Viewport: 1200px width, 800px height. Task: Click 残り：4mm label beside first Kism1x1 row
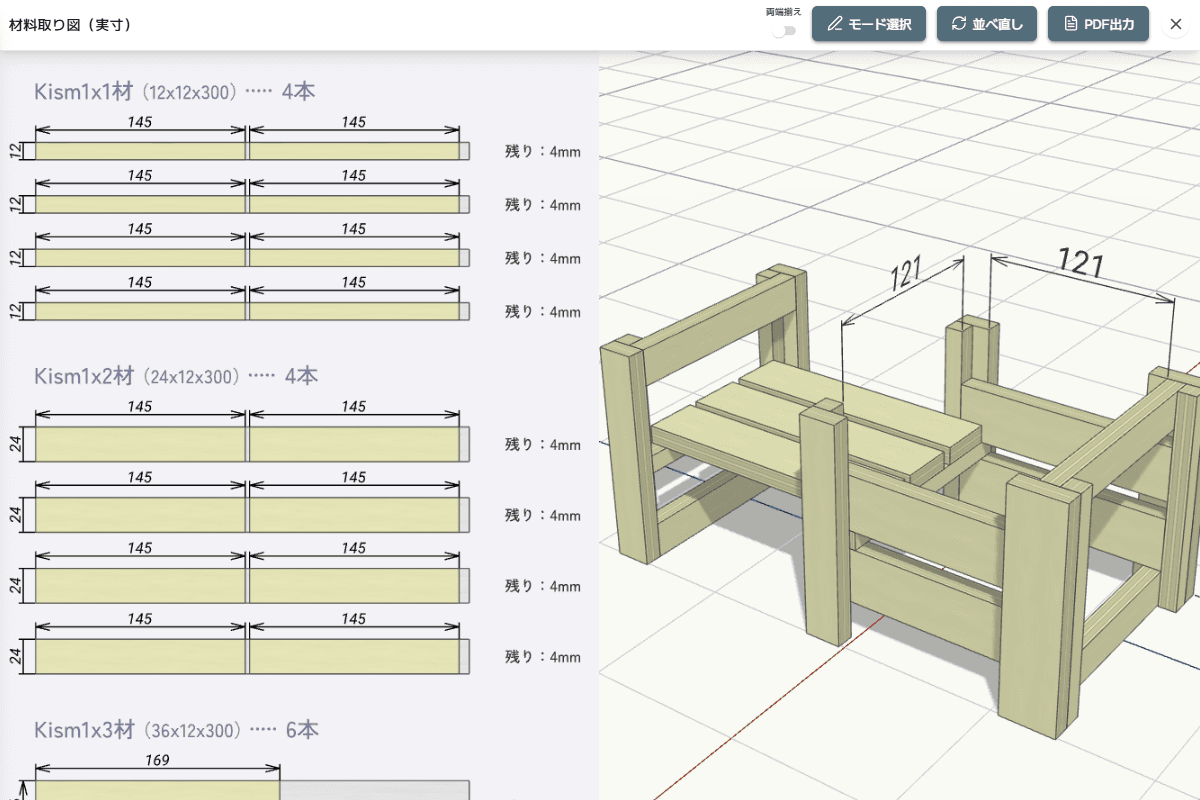(x=542, y=152)
